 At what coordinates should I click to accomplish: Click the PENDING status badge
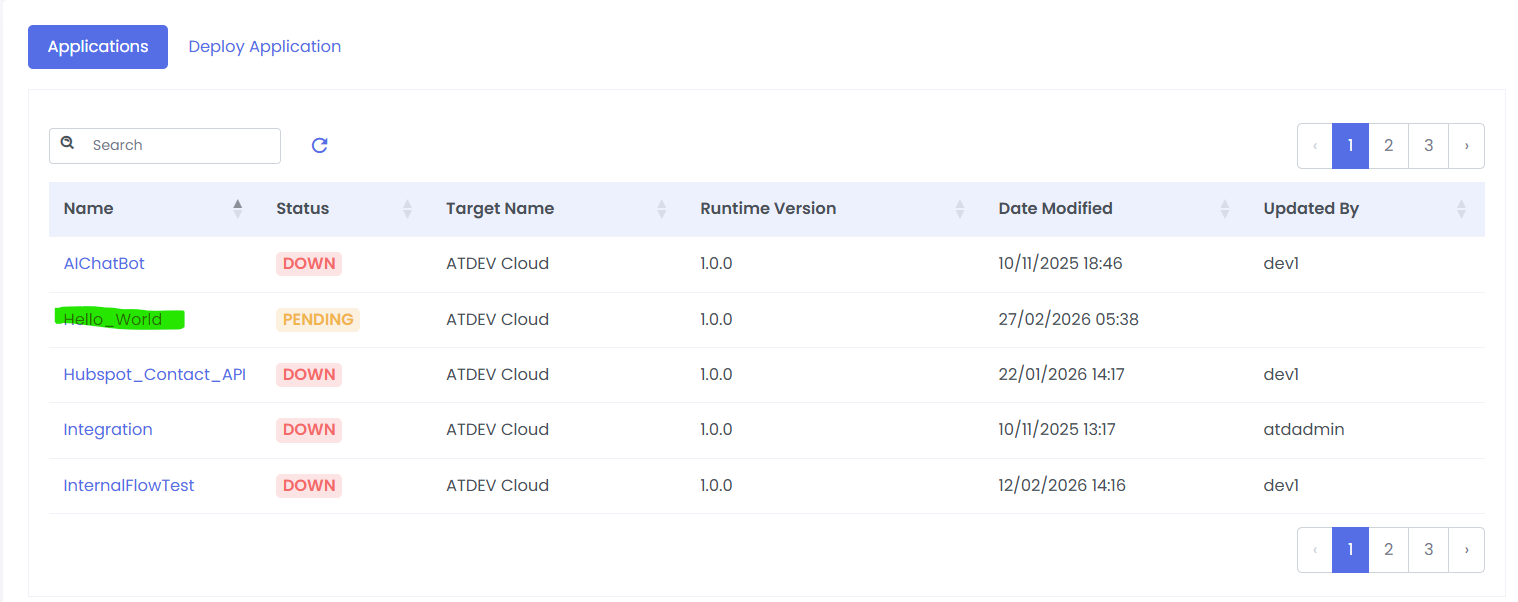[317, 320]
